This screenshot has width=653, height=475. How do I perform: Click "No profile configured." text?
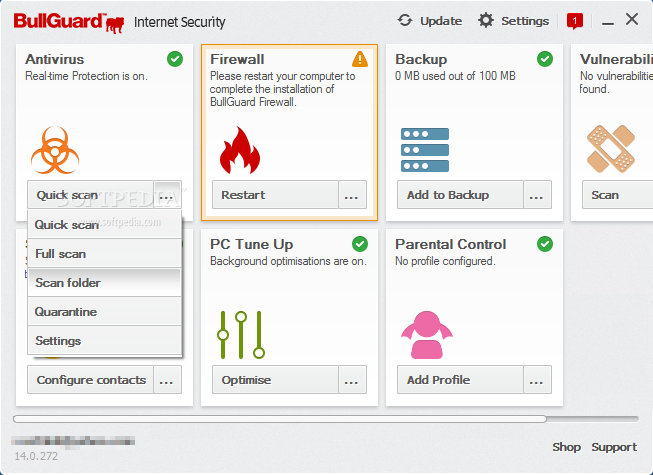(445, 261)
